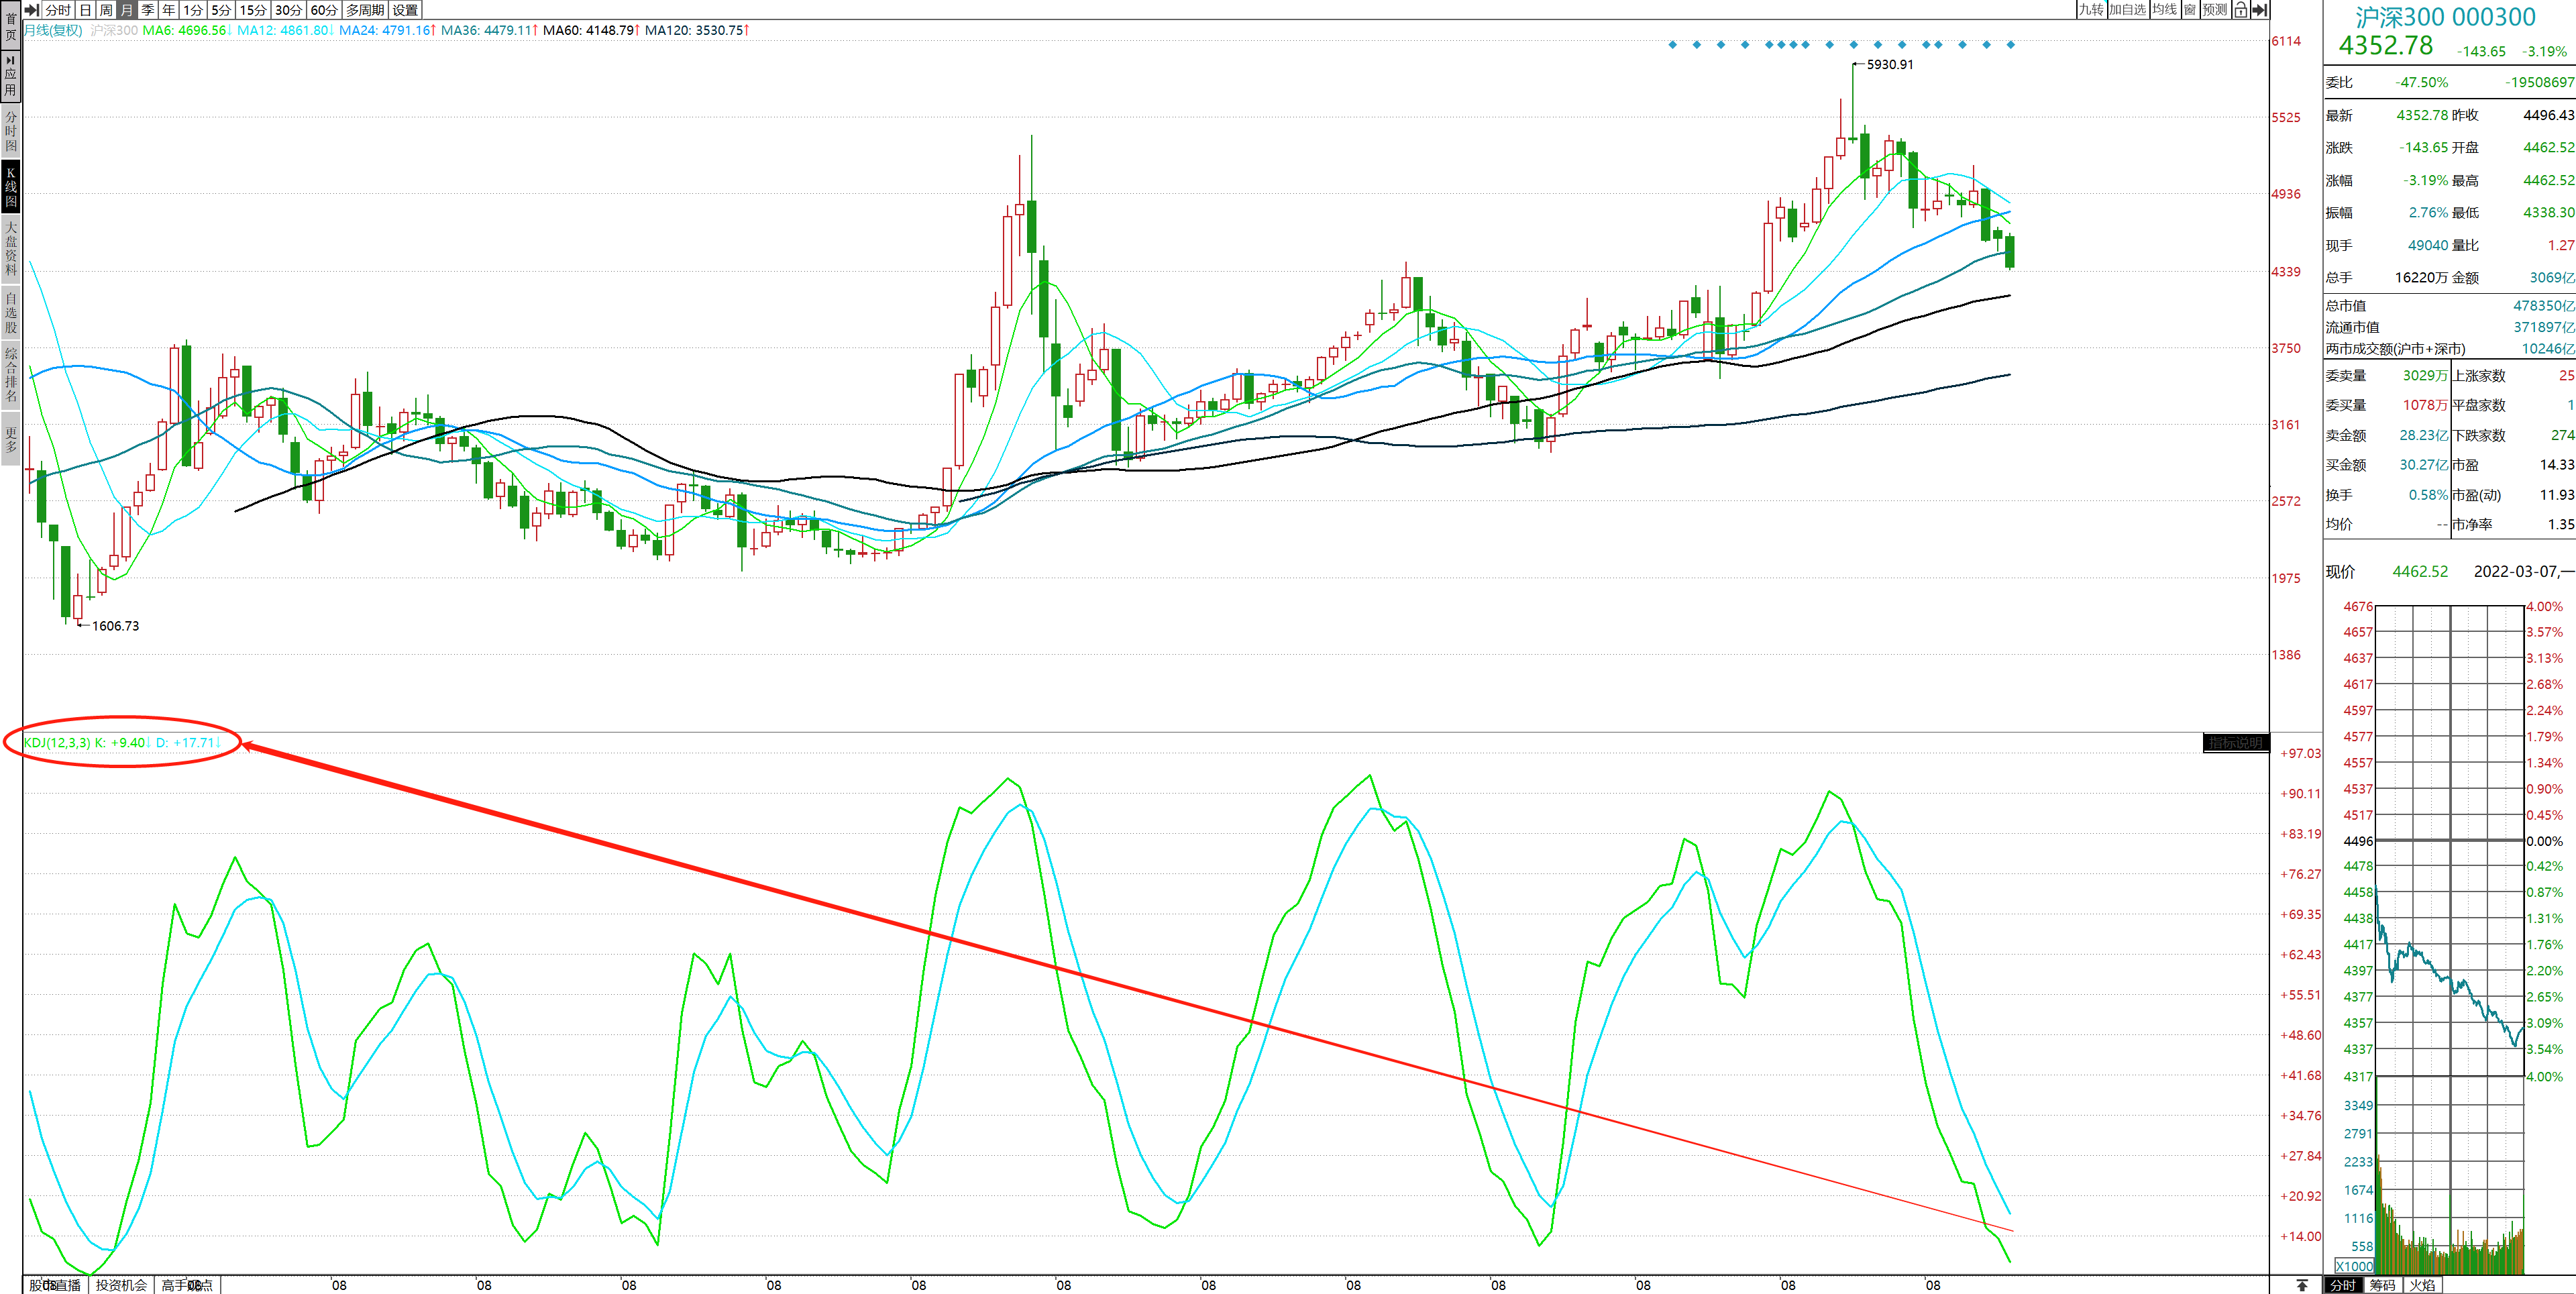
Task: Select the 分时图 sidebar item
Action: [x=11, y=131]
